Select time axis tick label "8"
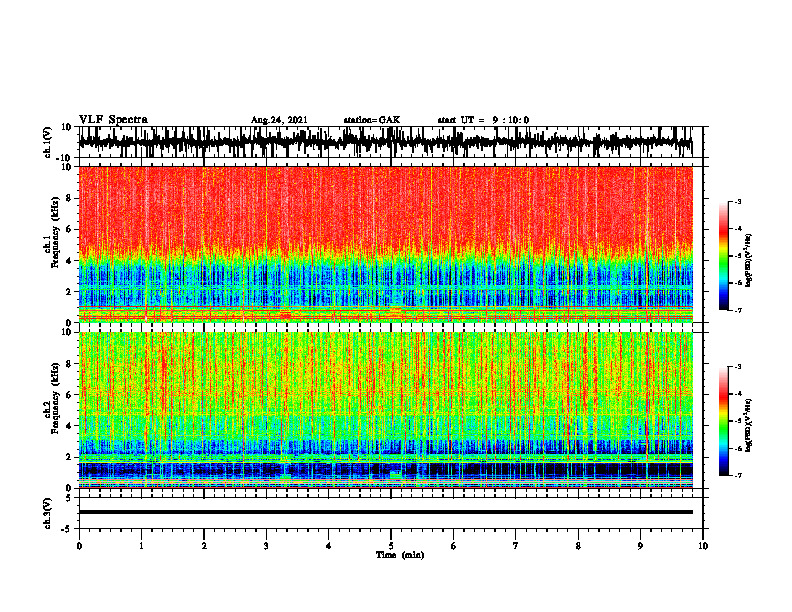The height and width of the screenshot is (612, 792). [x=578, y=546]
